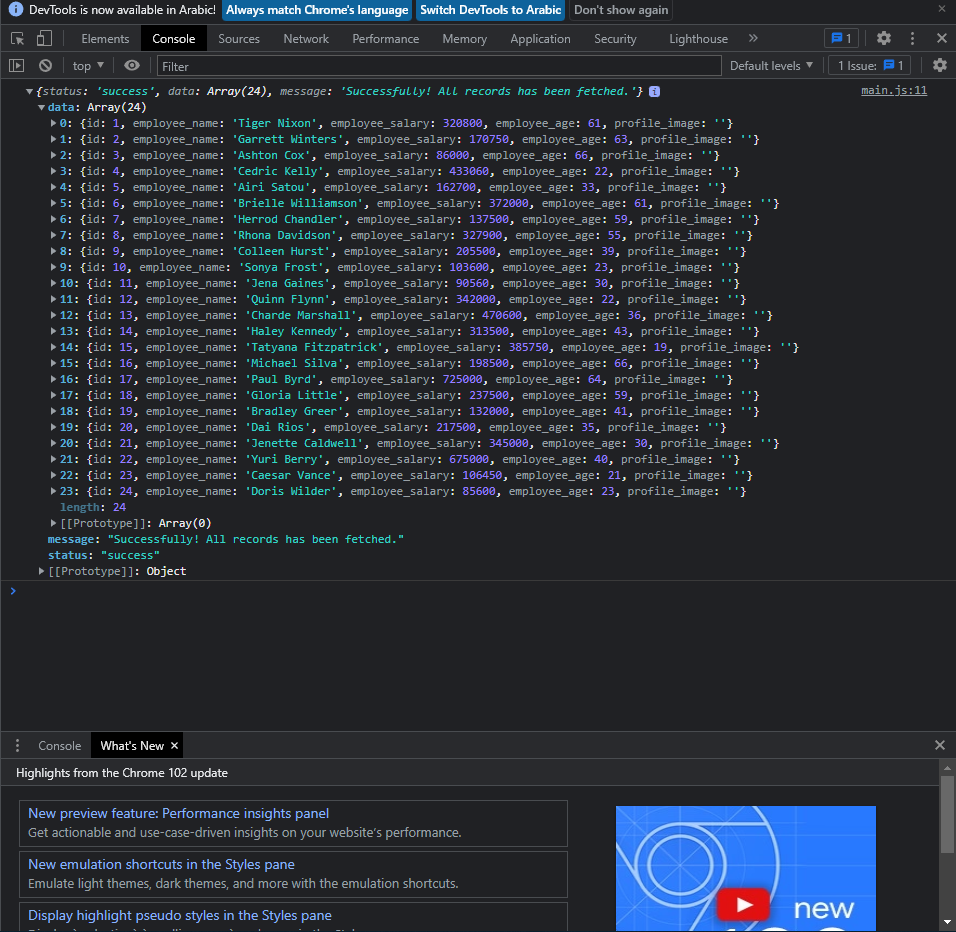
Task: Expand array entry 9 Sonya Frost
Action: 53,267
